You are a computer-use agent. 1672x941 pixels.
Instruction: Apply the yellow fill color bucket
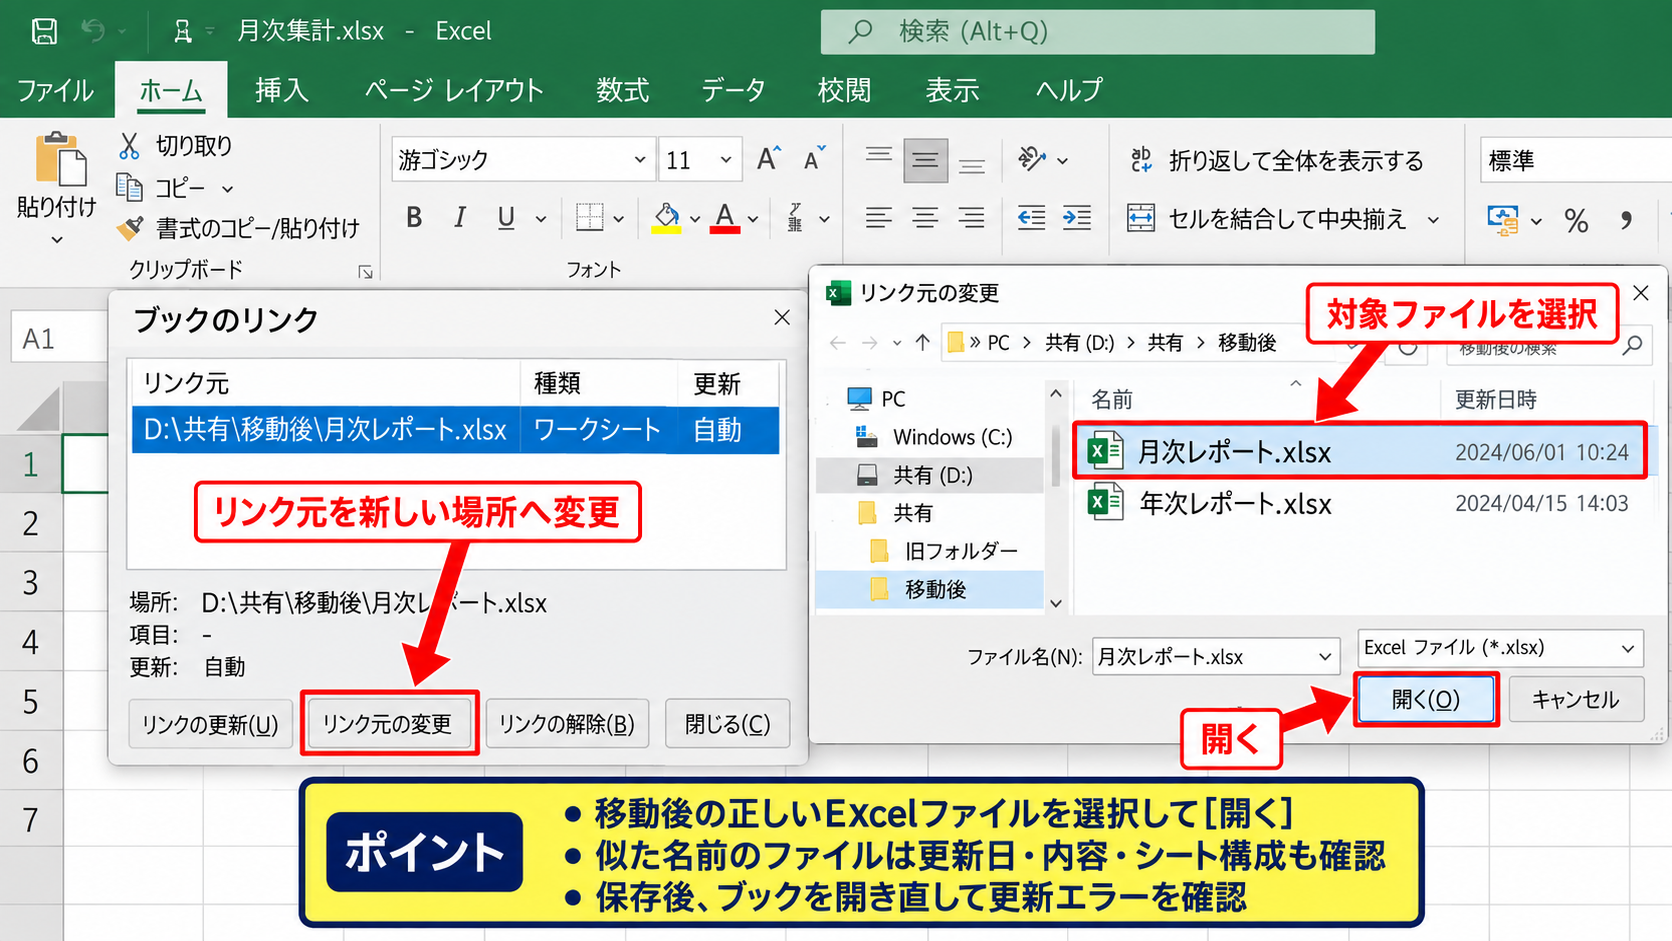coord(667,217)
